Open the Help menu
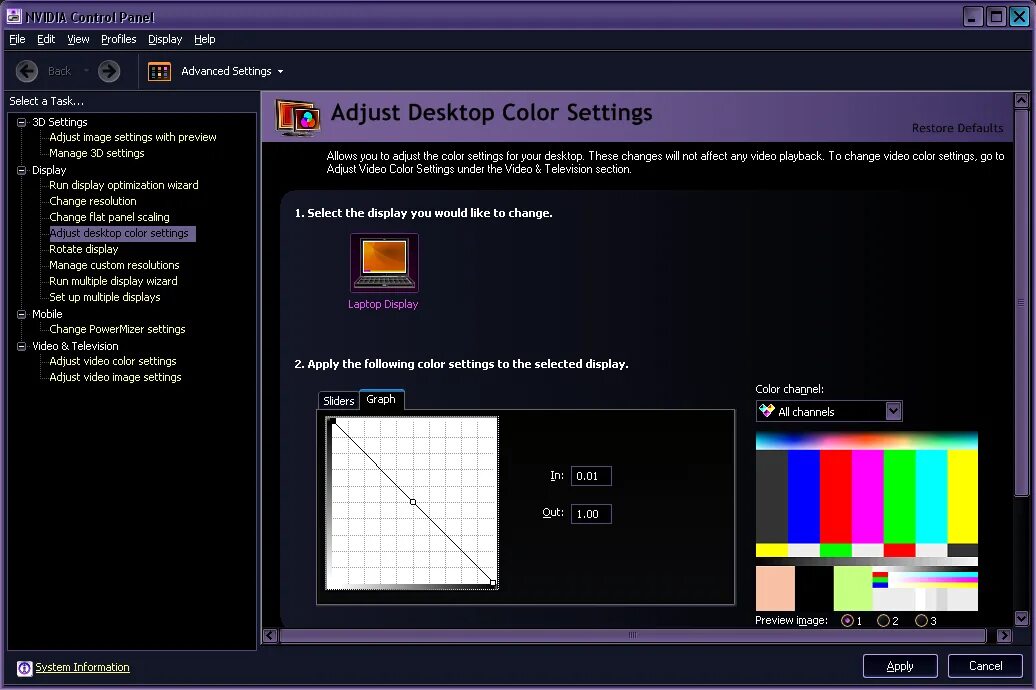This screenshot has width=1036, height=690. tap(205, 39)
